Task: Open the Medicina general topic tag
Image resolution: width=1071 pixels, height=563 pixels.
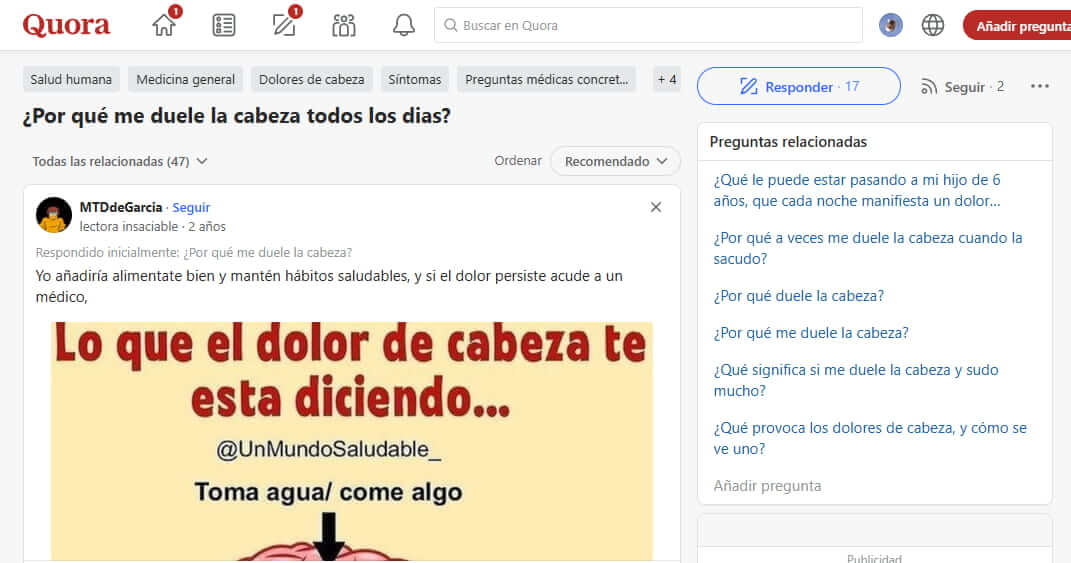Action: tap(185, 79)
